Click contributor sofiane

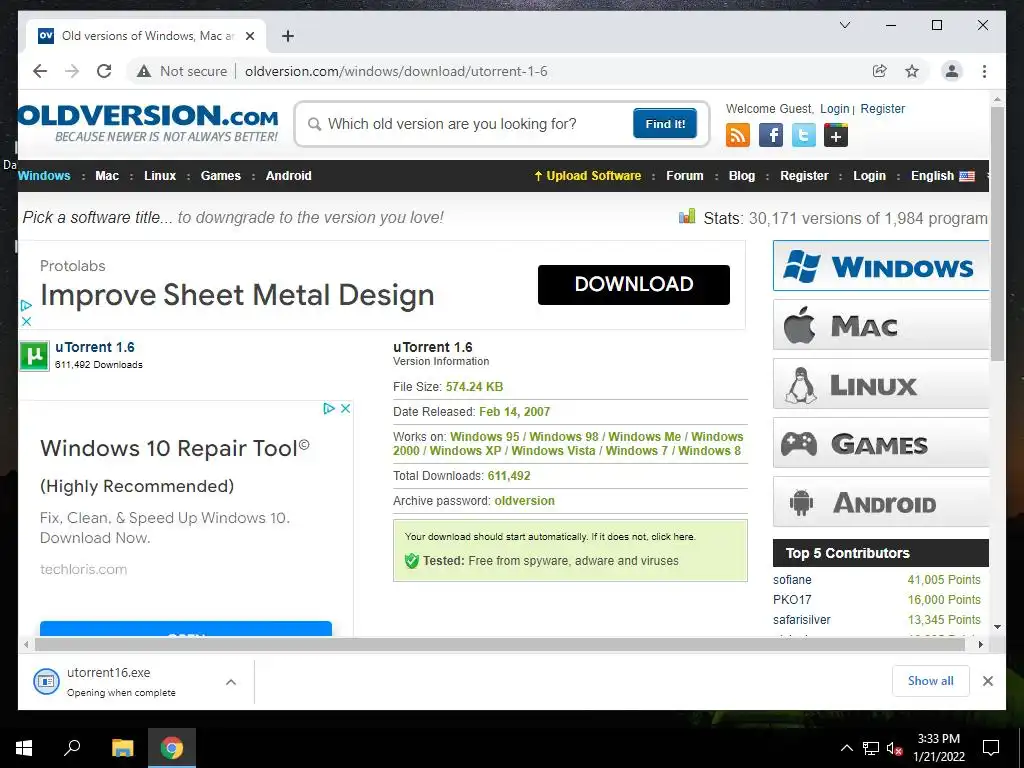792,580
